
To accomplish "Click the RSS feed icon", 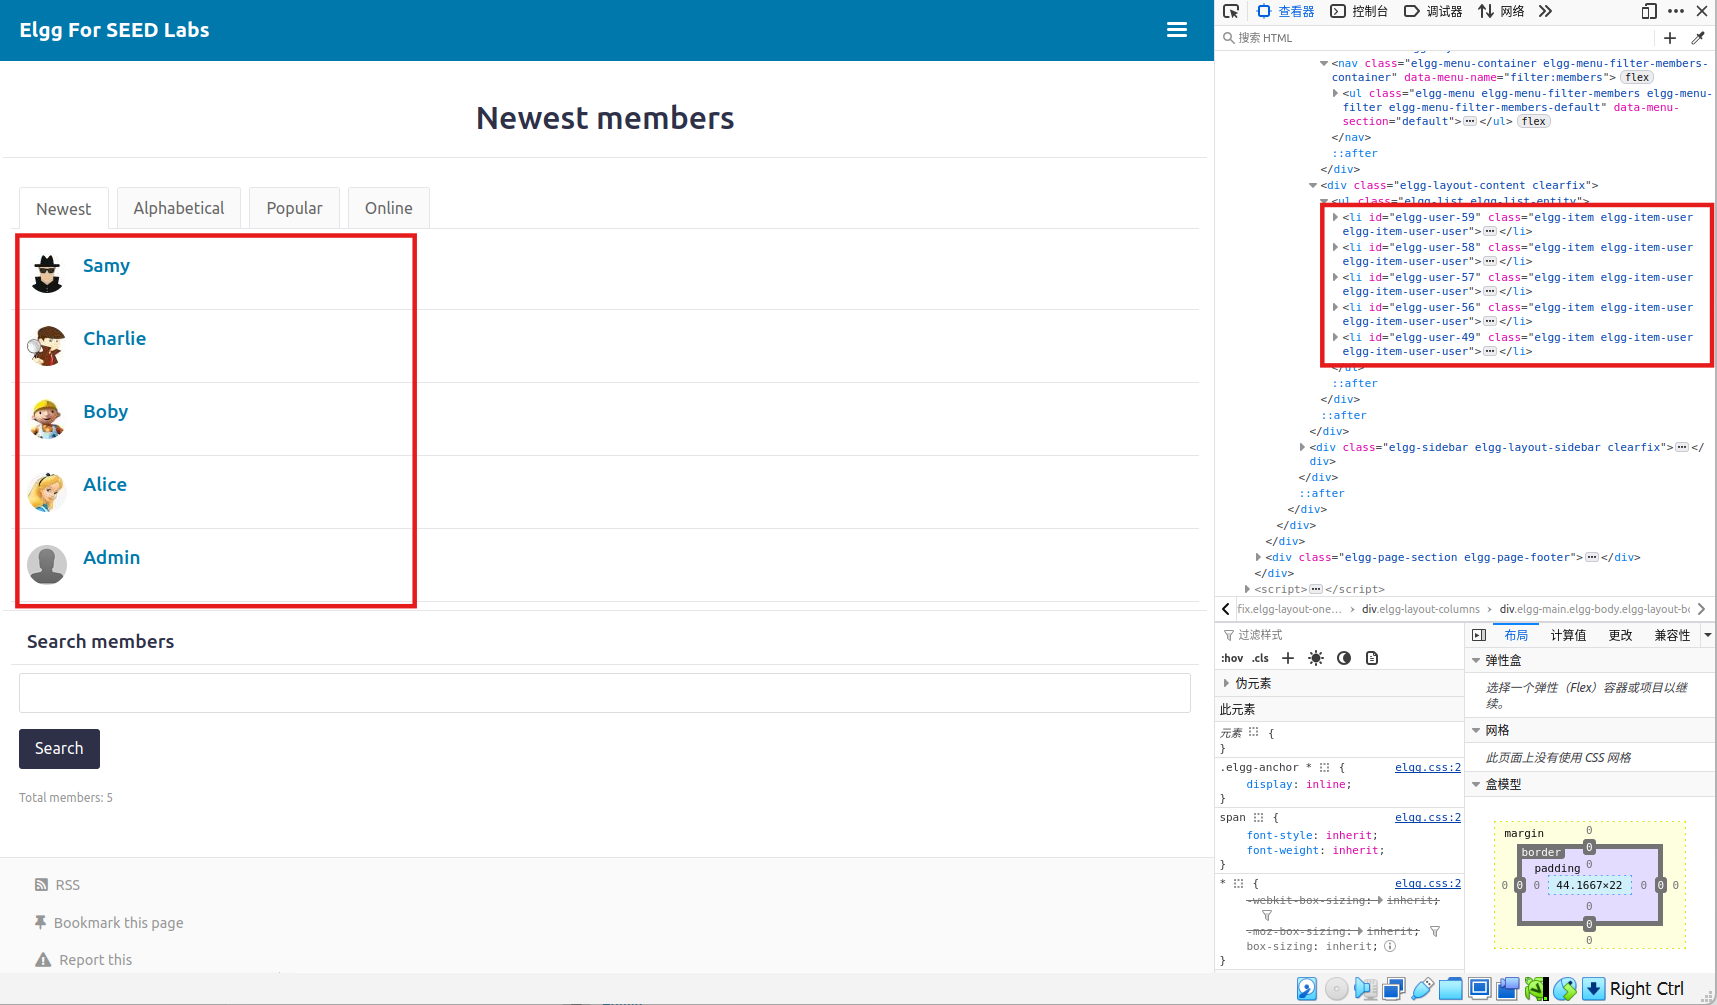I will [x=41, y=885].
